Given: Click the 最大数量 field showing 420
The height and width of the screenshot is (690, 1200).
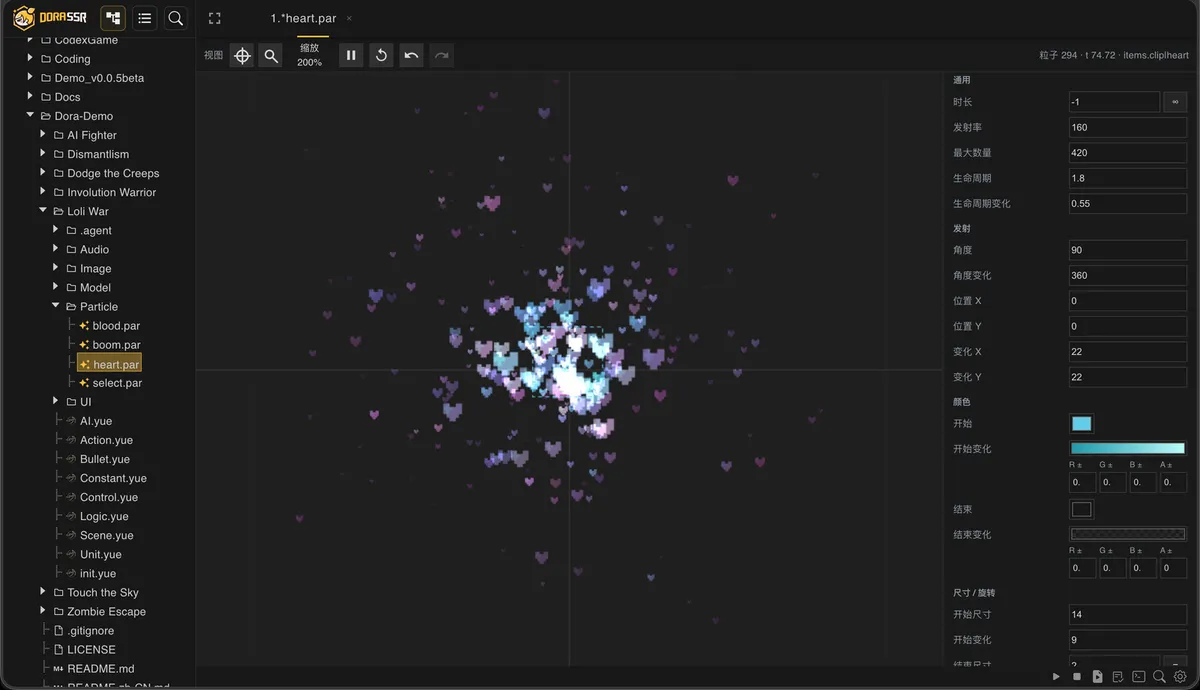Looking at the screenshot, I should click(x=1128, y=153).
